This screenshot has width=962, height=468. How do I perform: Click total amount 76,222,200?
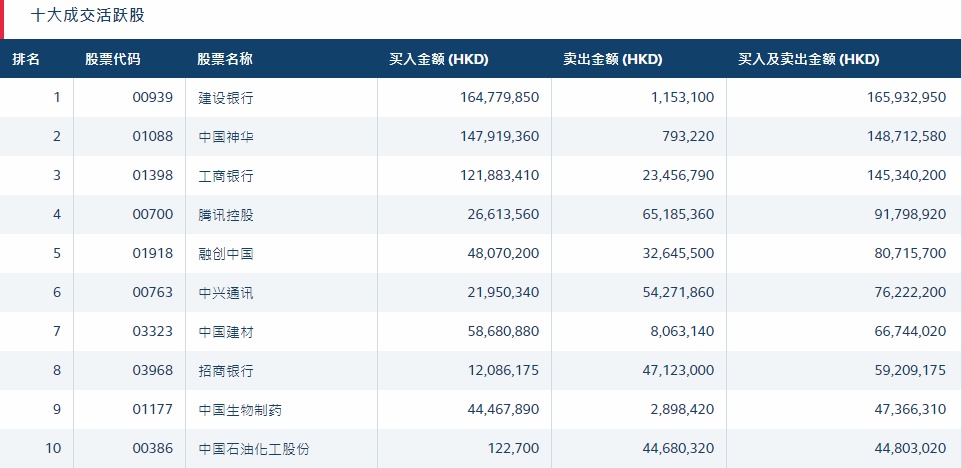[910, 292]
